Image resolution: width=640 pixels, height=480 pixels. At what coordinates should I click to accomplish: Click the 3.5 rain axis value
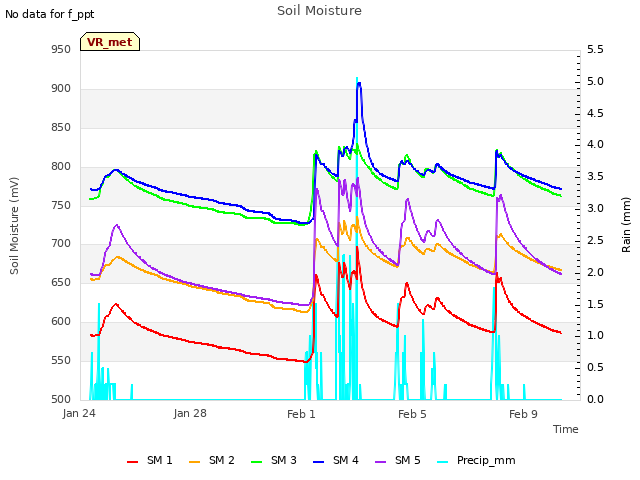[595, 177]
